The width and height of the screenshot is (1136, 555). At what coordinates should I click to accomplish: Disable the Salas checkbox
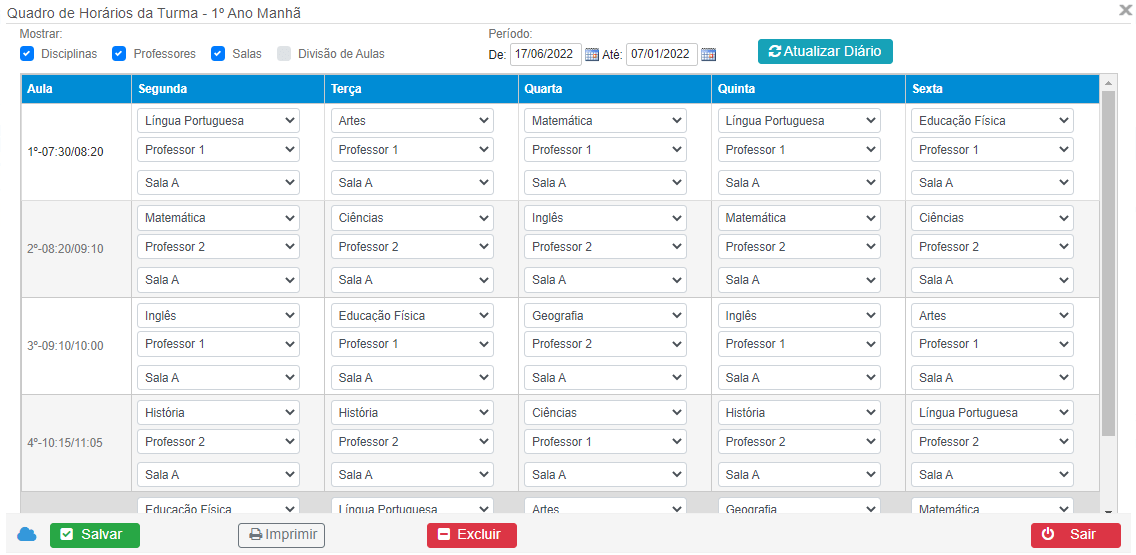pos(218,54)
